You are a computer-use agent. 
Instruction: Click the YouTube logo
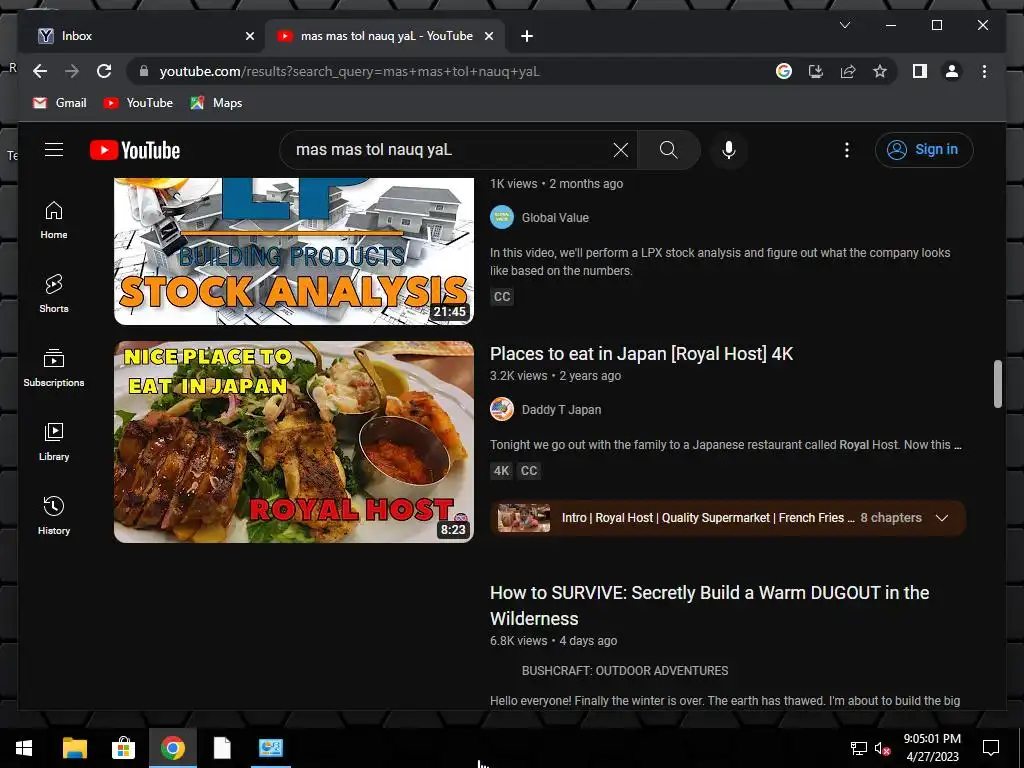(135, 150)
